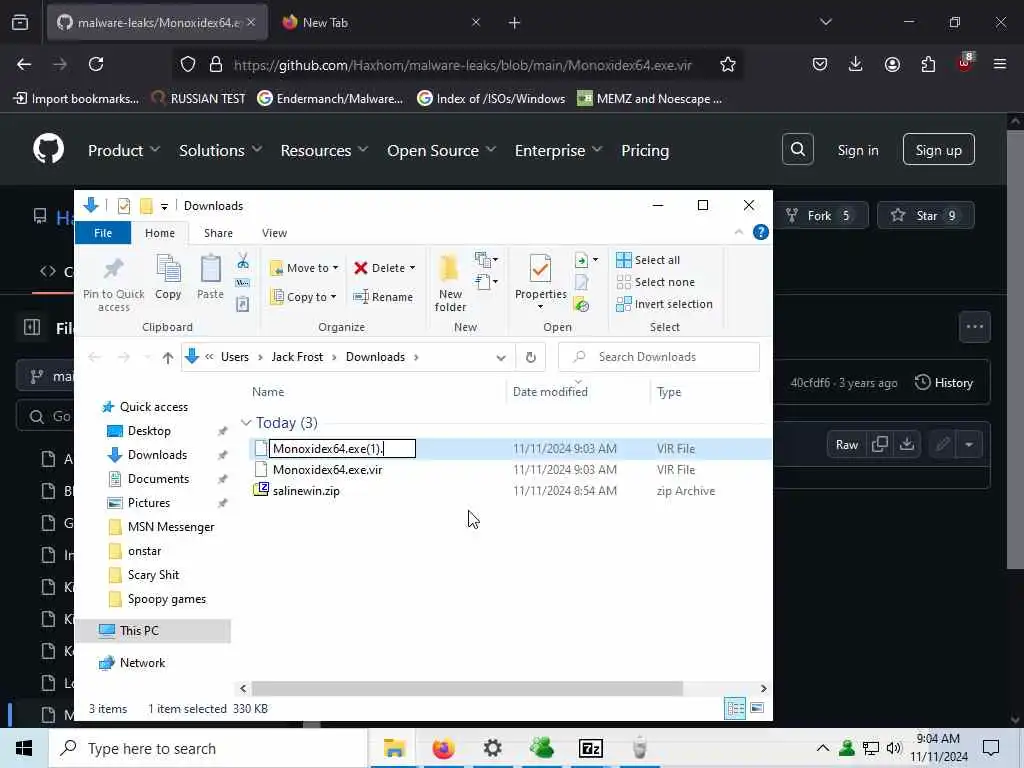Open Firefox from the taskbar
The width and height of the screenshot is (1024, 768).
point(443,748)
